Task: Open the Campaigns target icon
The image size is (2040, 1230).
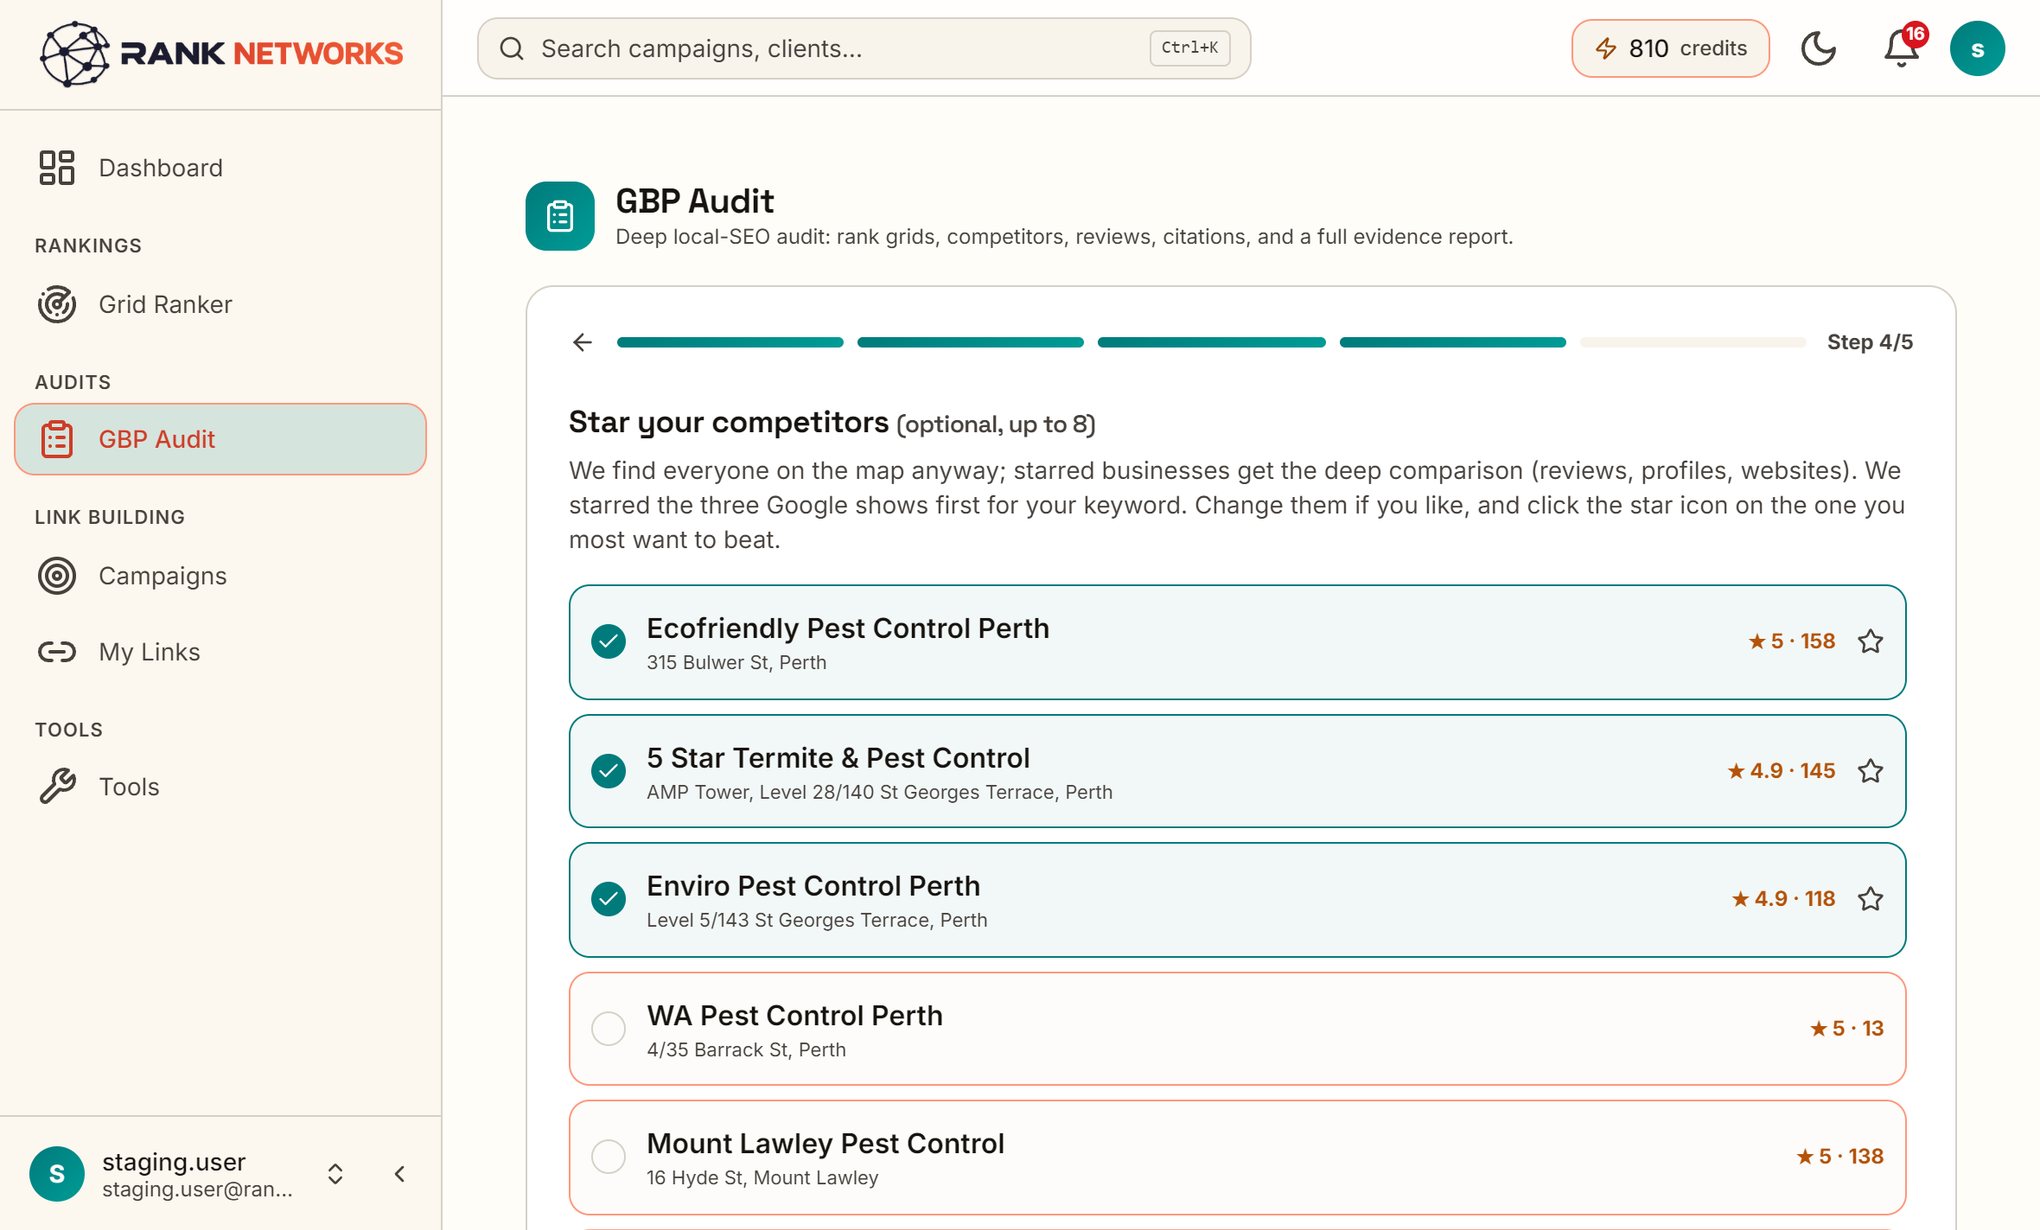Action: point(57,576)
